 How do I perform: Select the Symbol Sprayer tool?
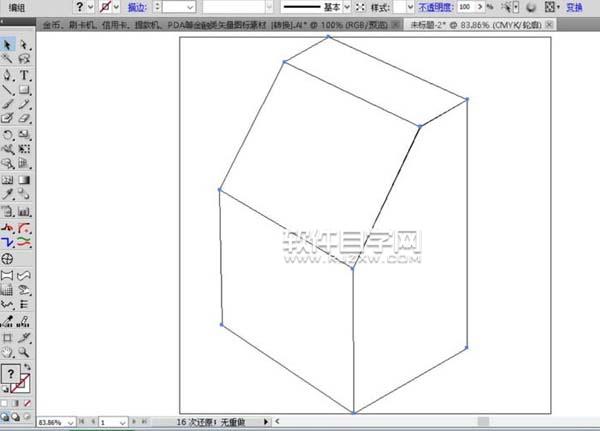[x=7, y=212]
